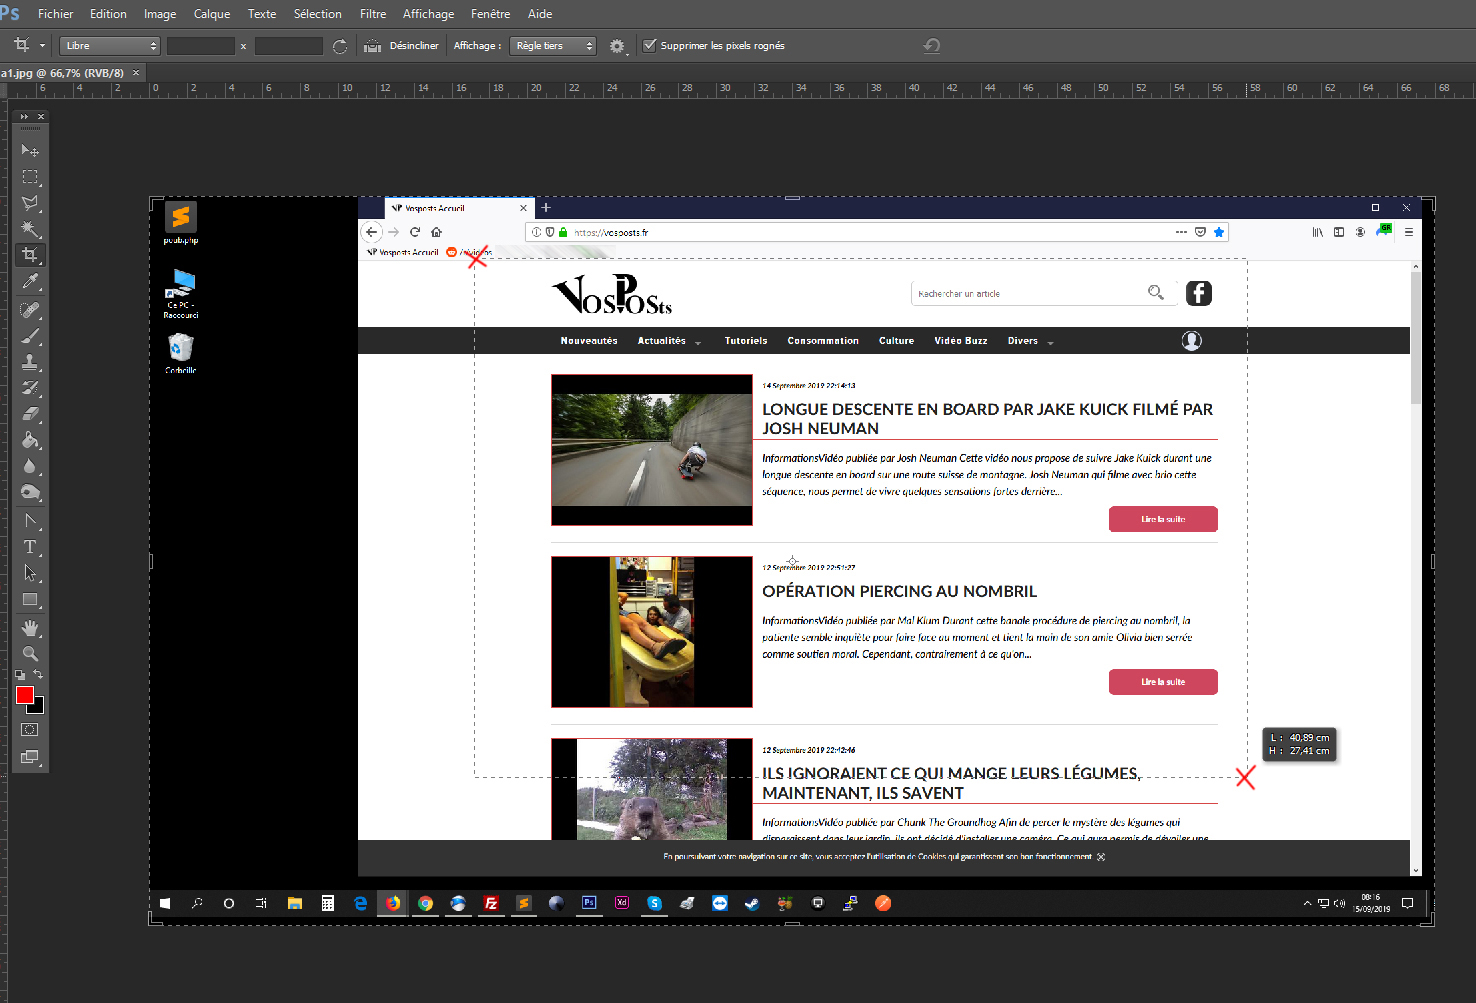Click the straighten level icon
Screen dimensions: 1476x1003
[372, 46]
